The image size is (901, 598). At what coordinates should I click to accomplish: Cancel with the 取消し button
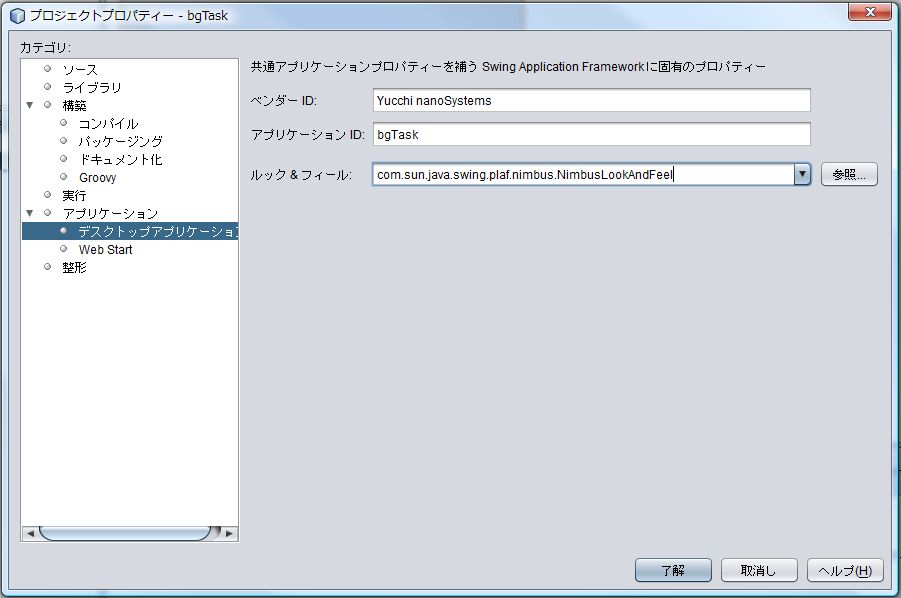[758, 570]
